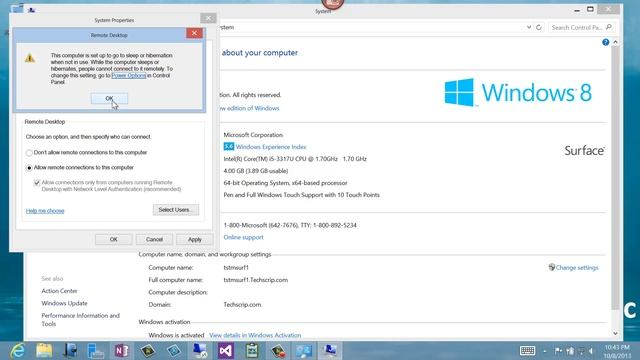Select Allow remote connections to this computer
Viewport: 640px width, 360px height.
coord(29,168)
